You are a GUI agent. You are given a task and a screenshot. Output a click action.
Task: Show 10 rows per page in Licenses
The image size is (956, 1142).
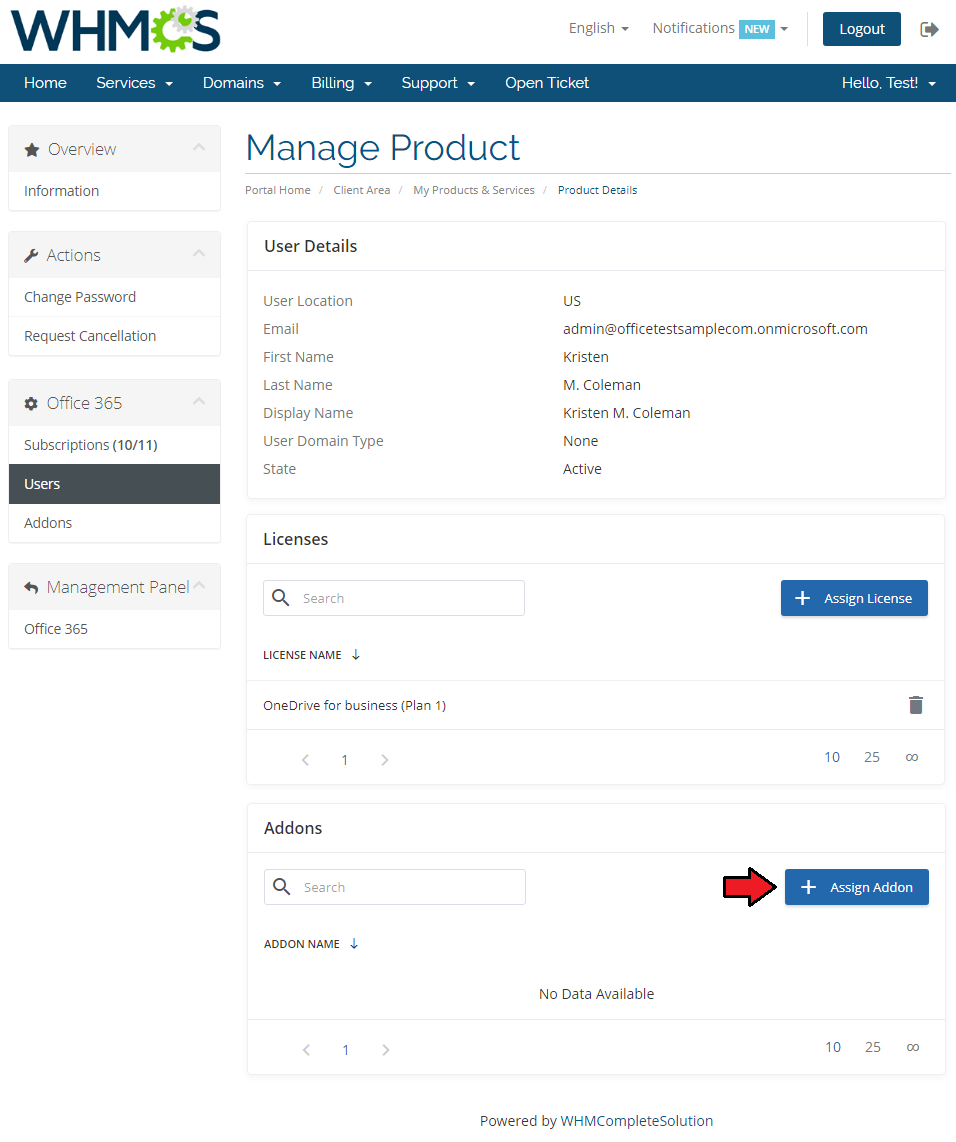coord(831,757)
